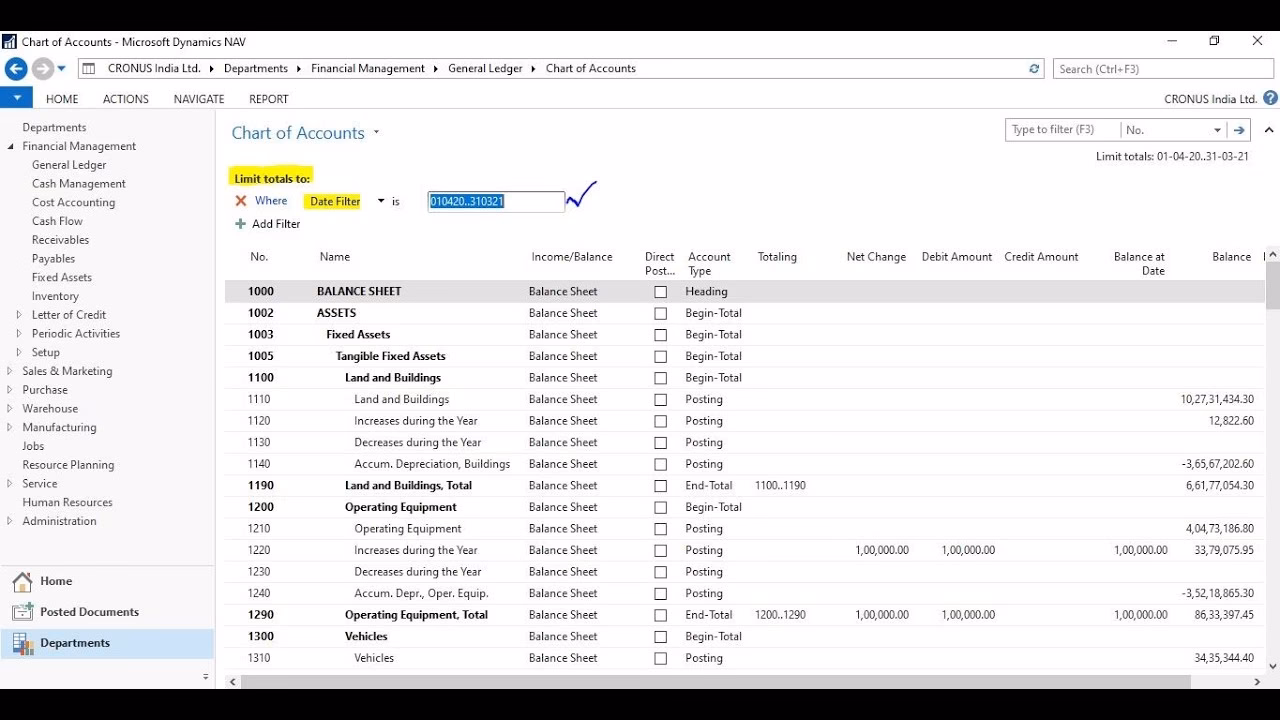Viewport: 1280px width, 720px height.
Task: Switch to the NAVIGATE tab
Action: 198,98
